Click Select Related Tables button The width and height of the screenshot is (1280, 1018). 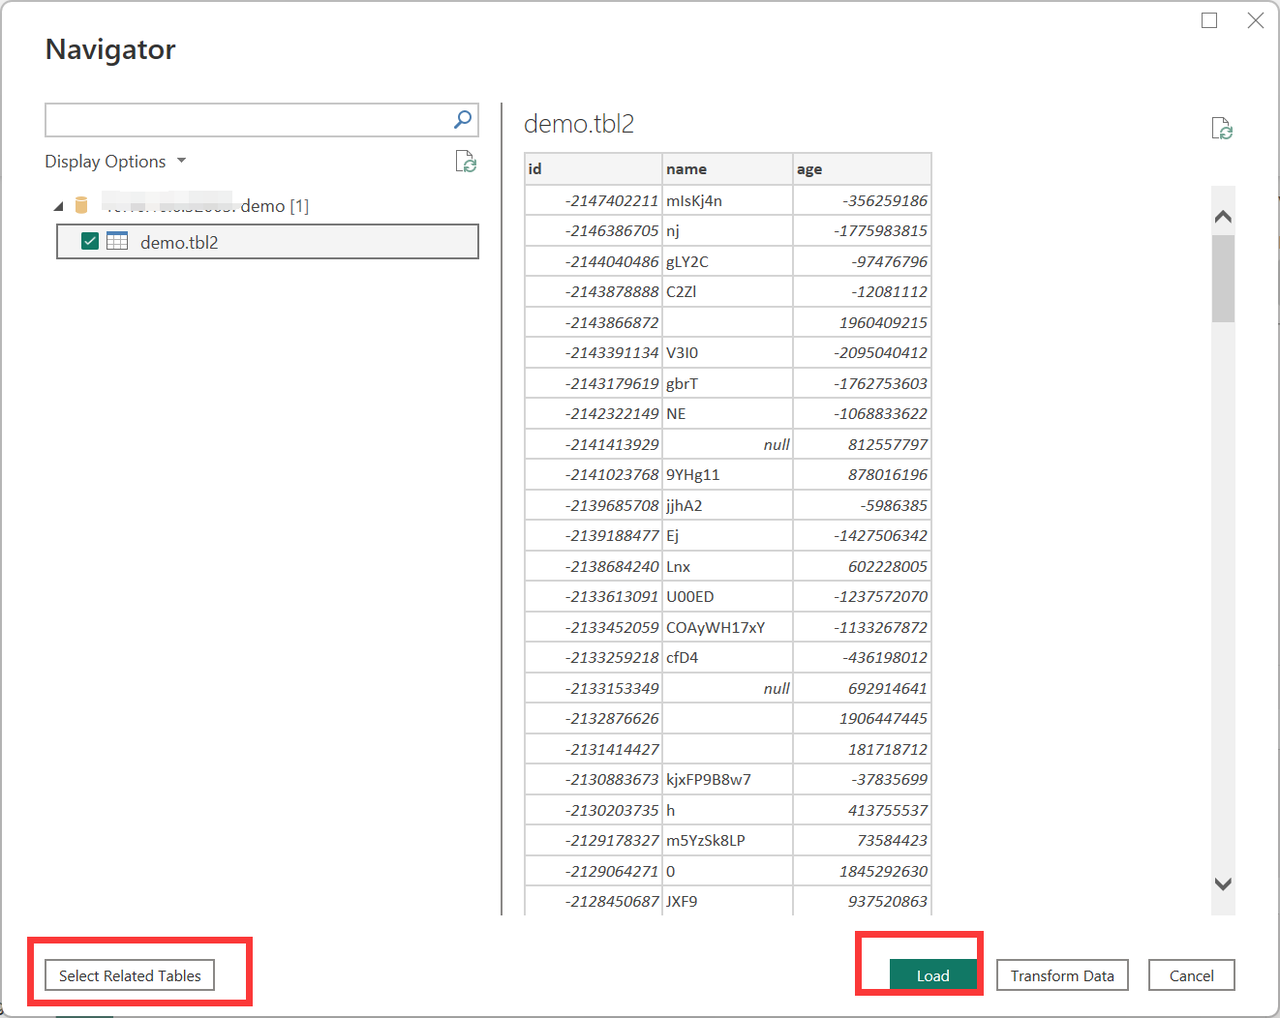click(x=130, y=975)
